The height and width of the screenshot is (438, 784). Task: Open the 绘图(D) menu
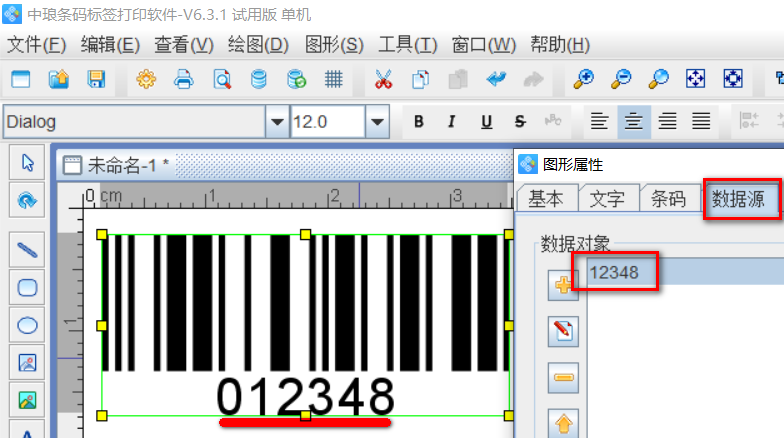tap(258, 45)
